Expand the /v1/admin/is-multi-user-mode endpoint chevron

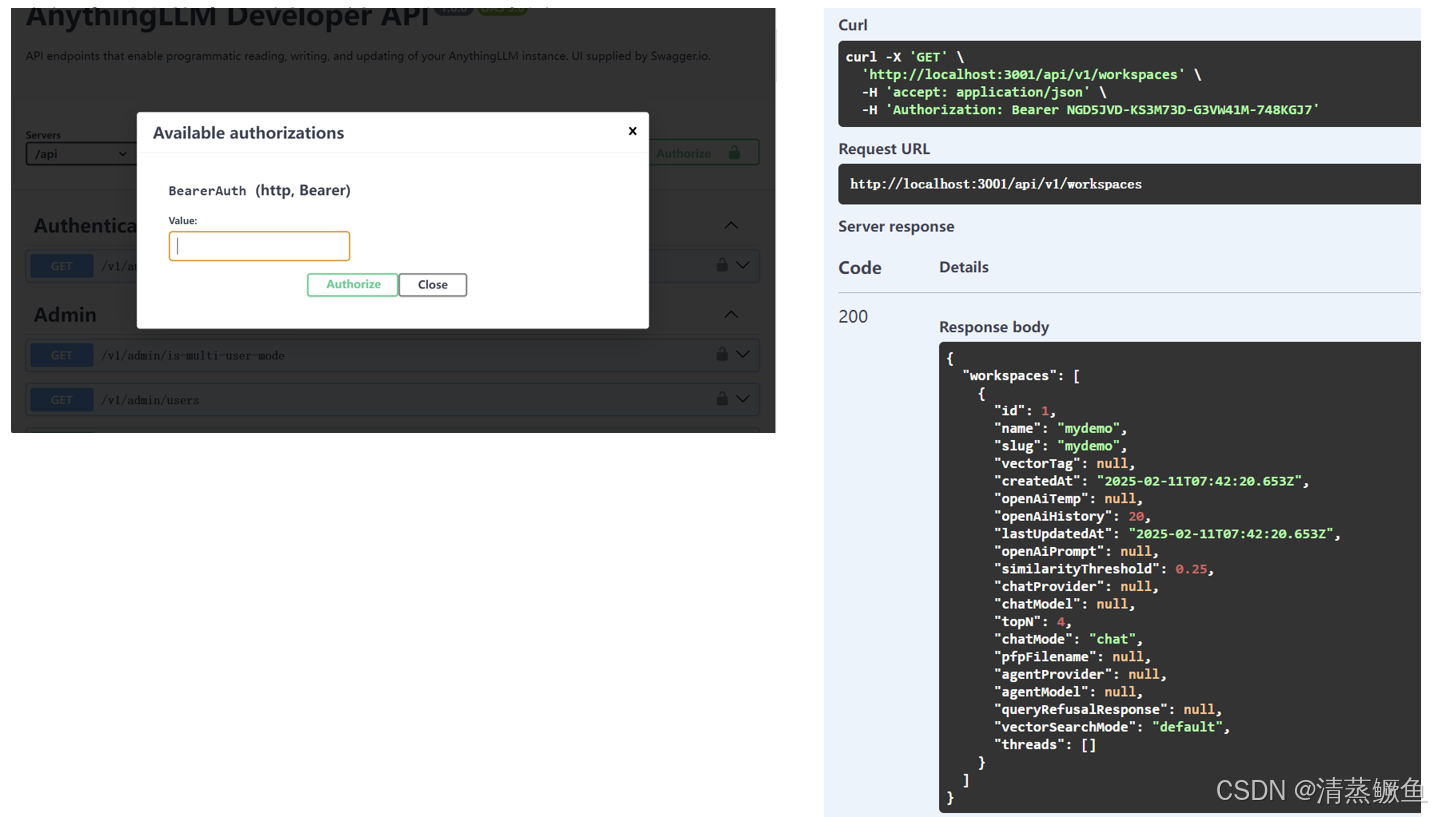coord(742,354)
